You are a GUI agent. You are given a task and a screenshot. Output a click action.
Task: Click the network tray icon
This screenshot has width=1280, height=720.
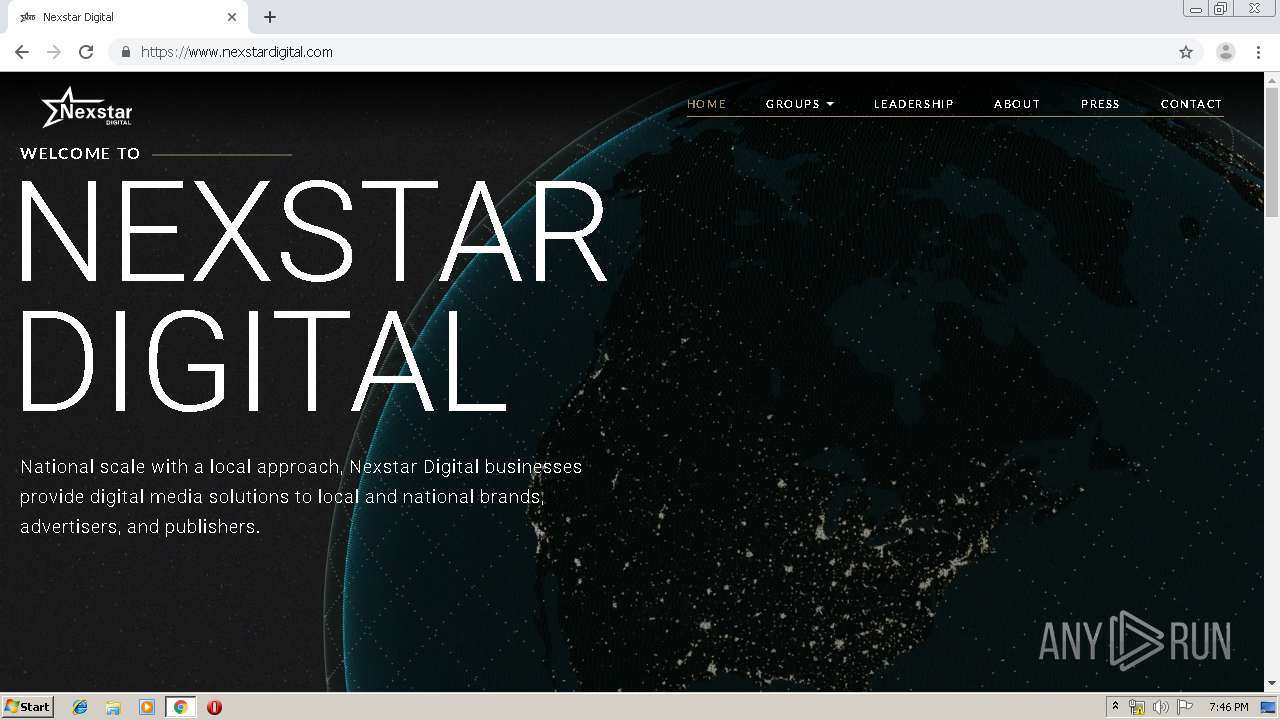coord(1137,707)
